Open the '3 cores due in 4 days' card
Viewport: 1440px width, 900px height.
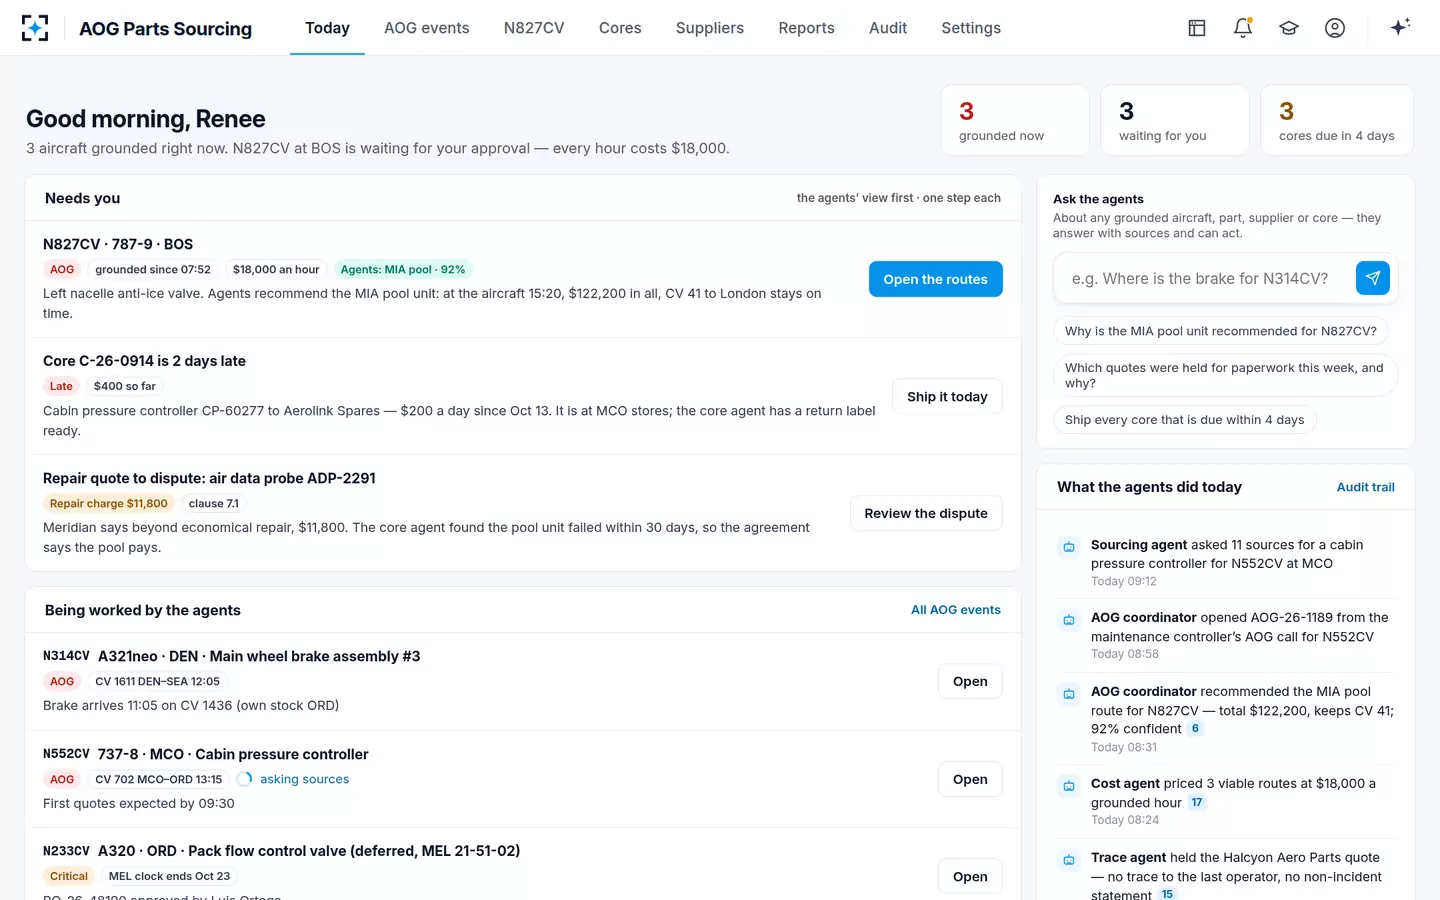[1337, 120]
